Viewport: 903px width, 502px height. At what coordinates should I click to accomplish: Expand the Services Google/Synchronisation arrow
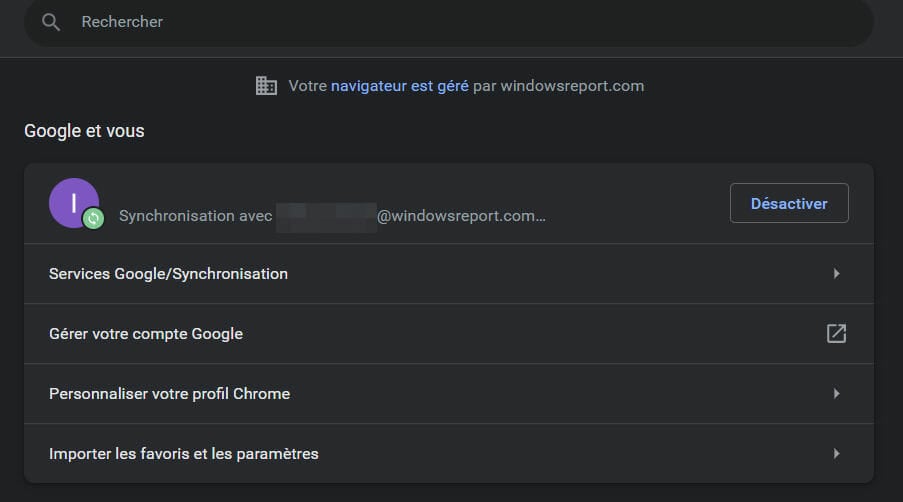click(836, 273)
